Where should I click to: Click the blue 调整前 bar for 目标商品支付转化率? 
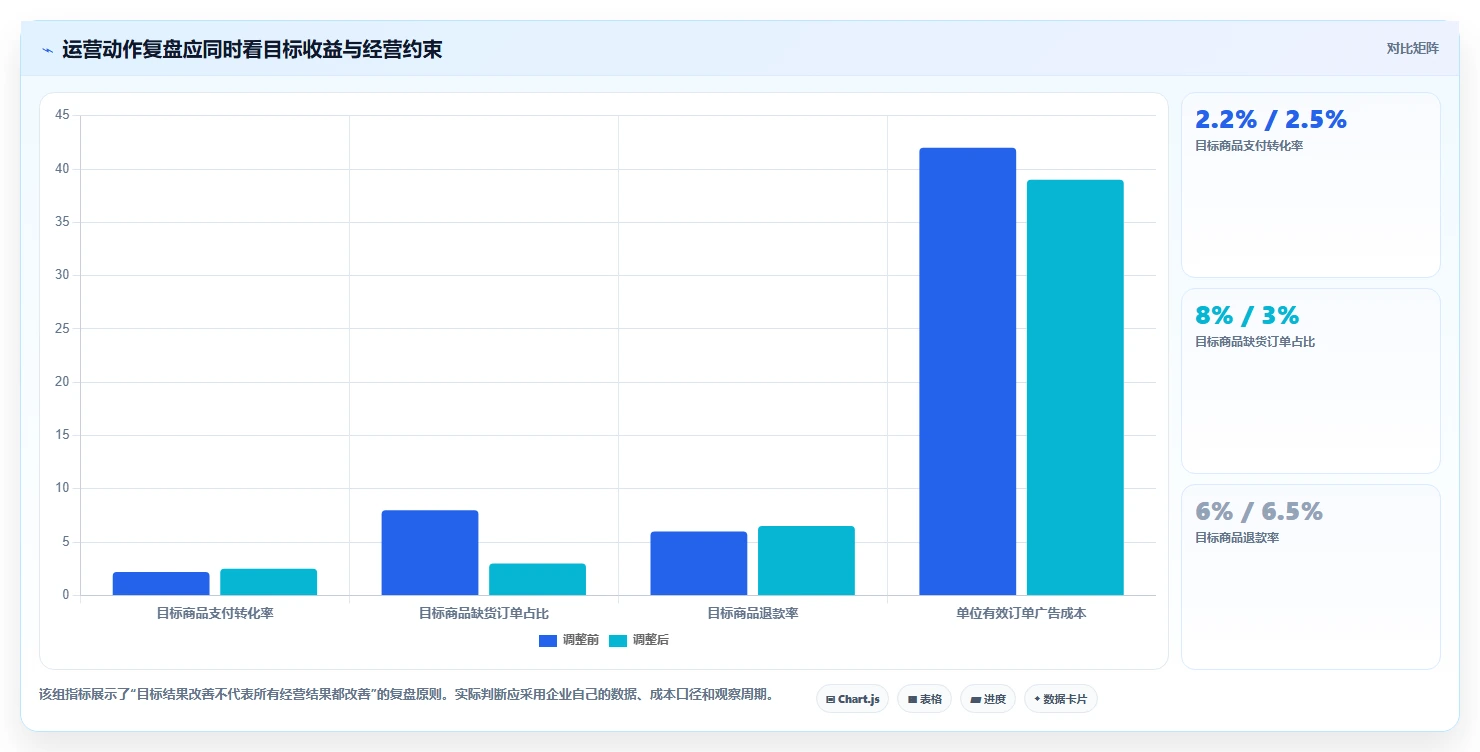[x=161, y=583]
